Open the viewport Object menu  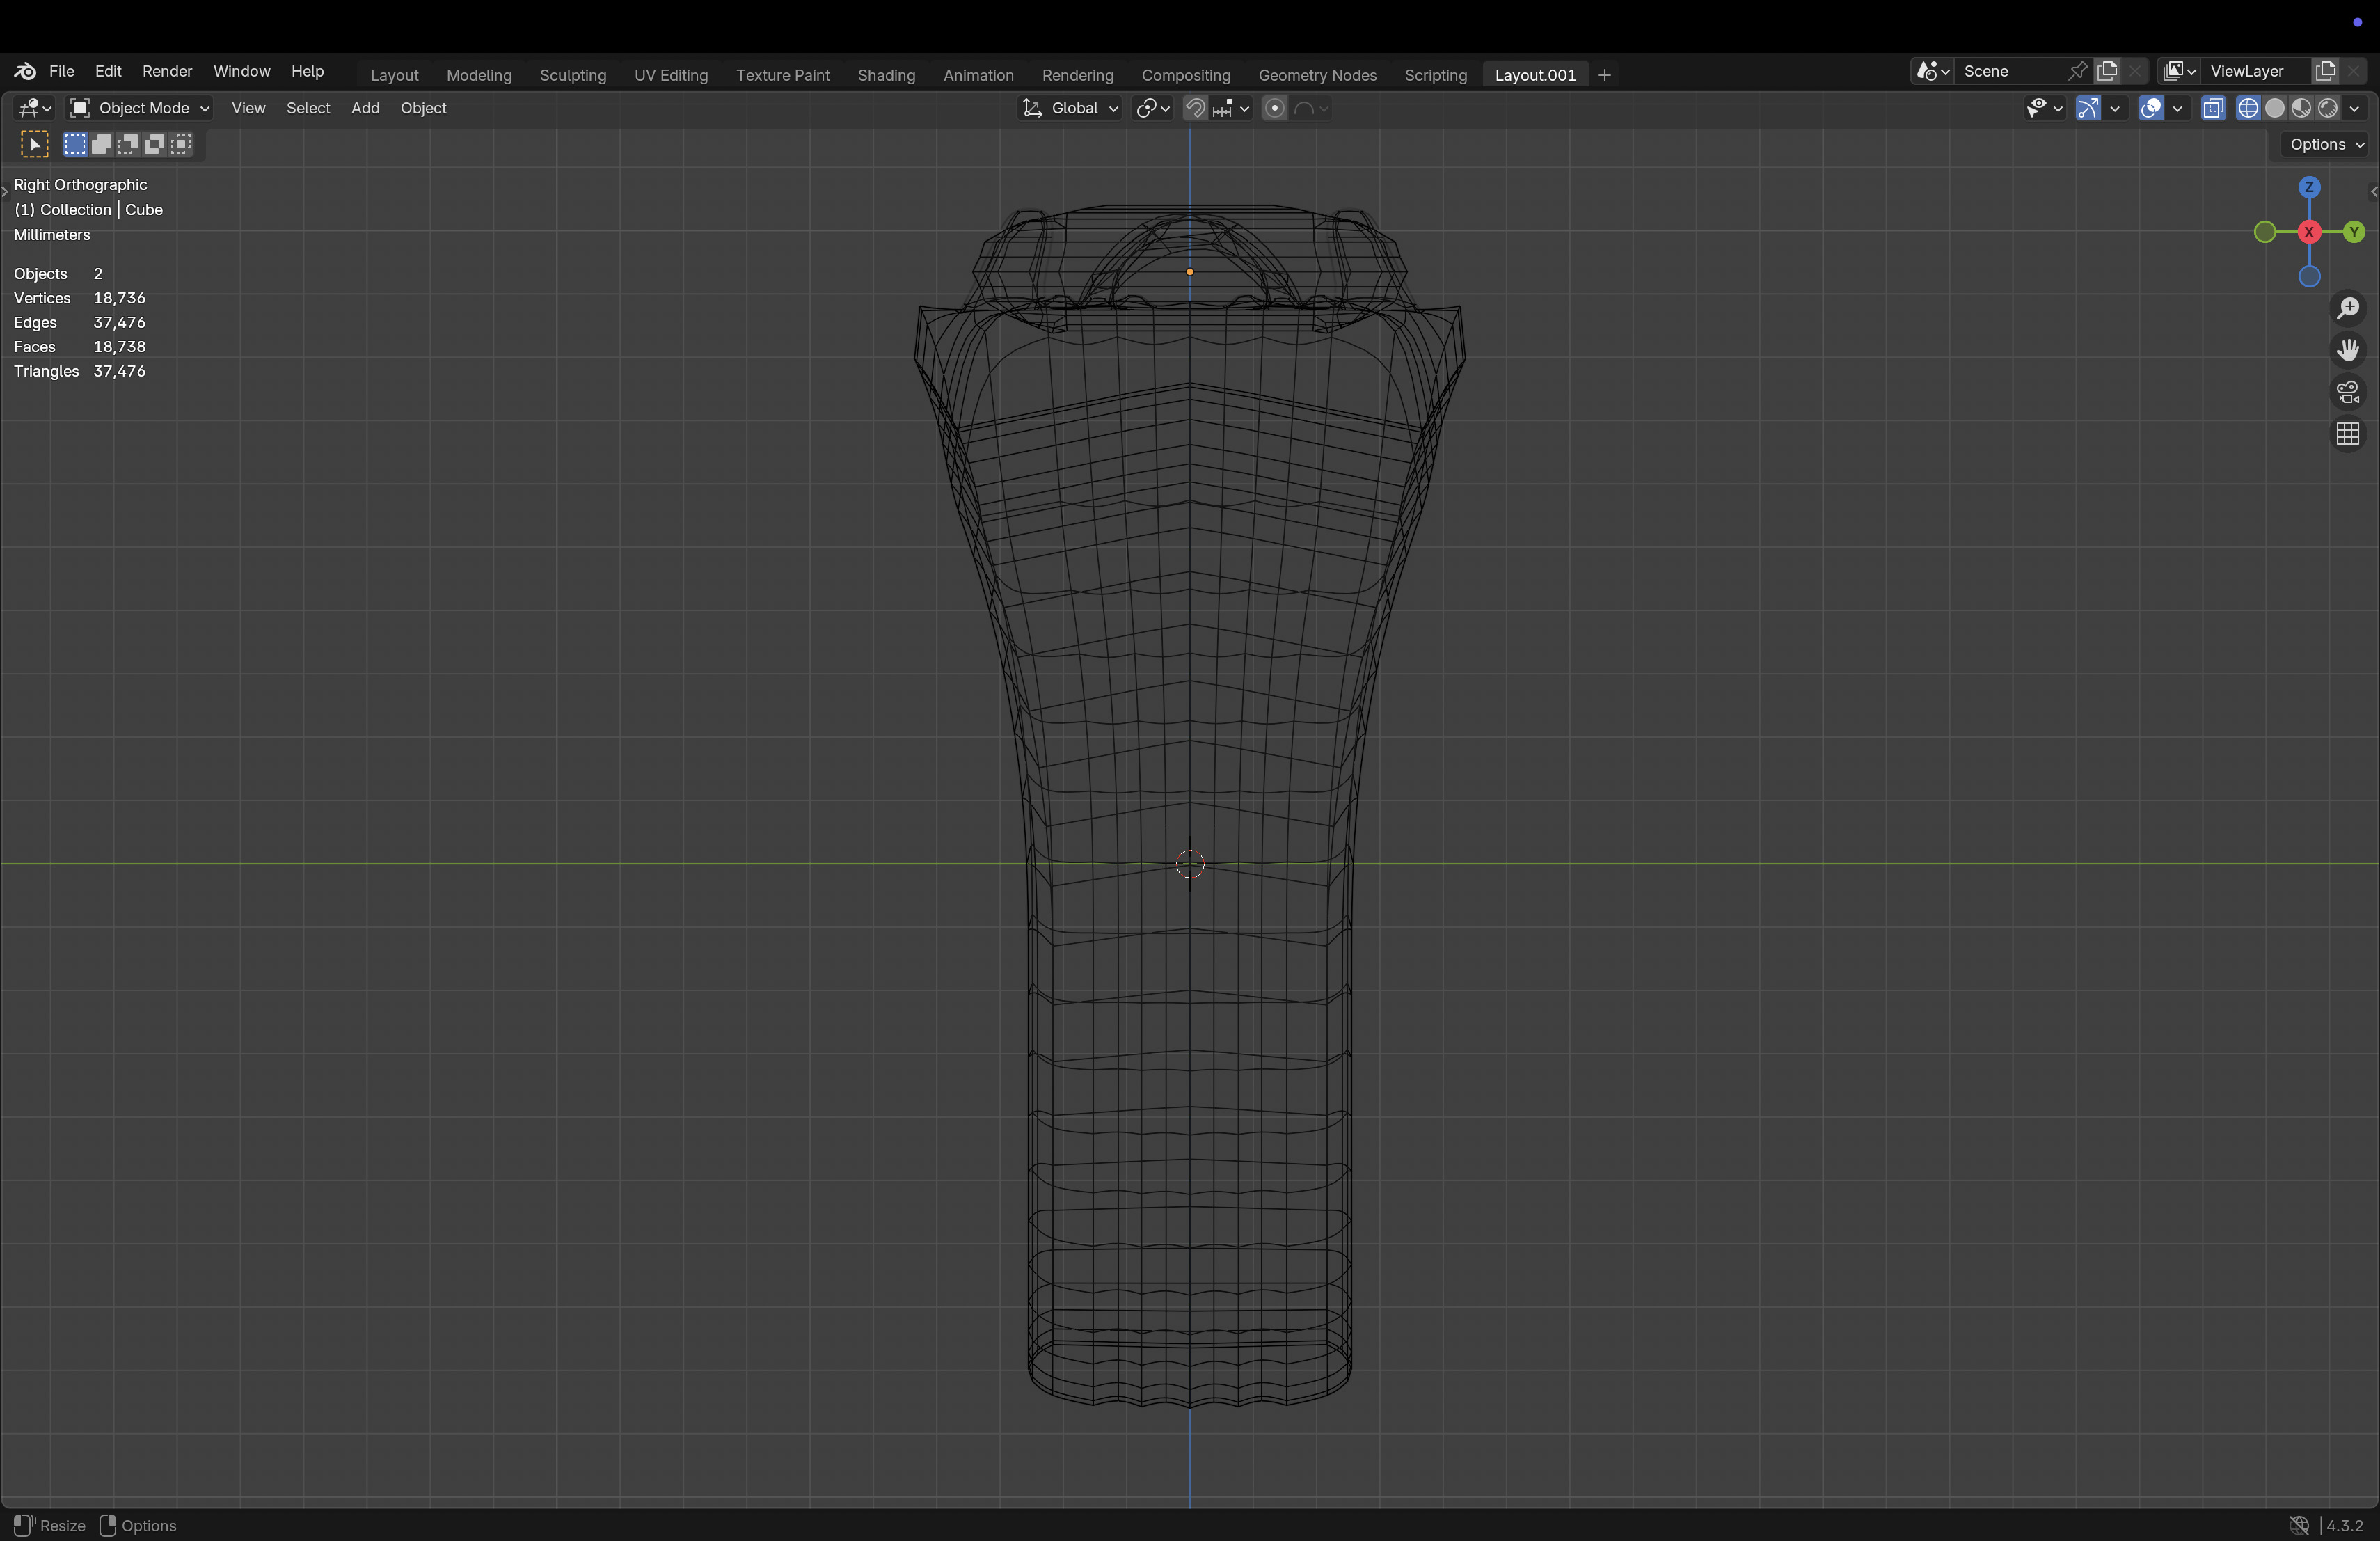[x=423, y=108]
